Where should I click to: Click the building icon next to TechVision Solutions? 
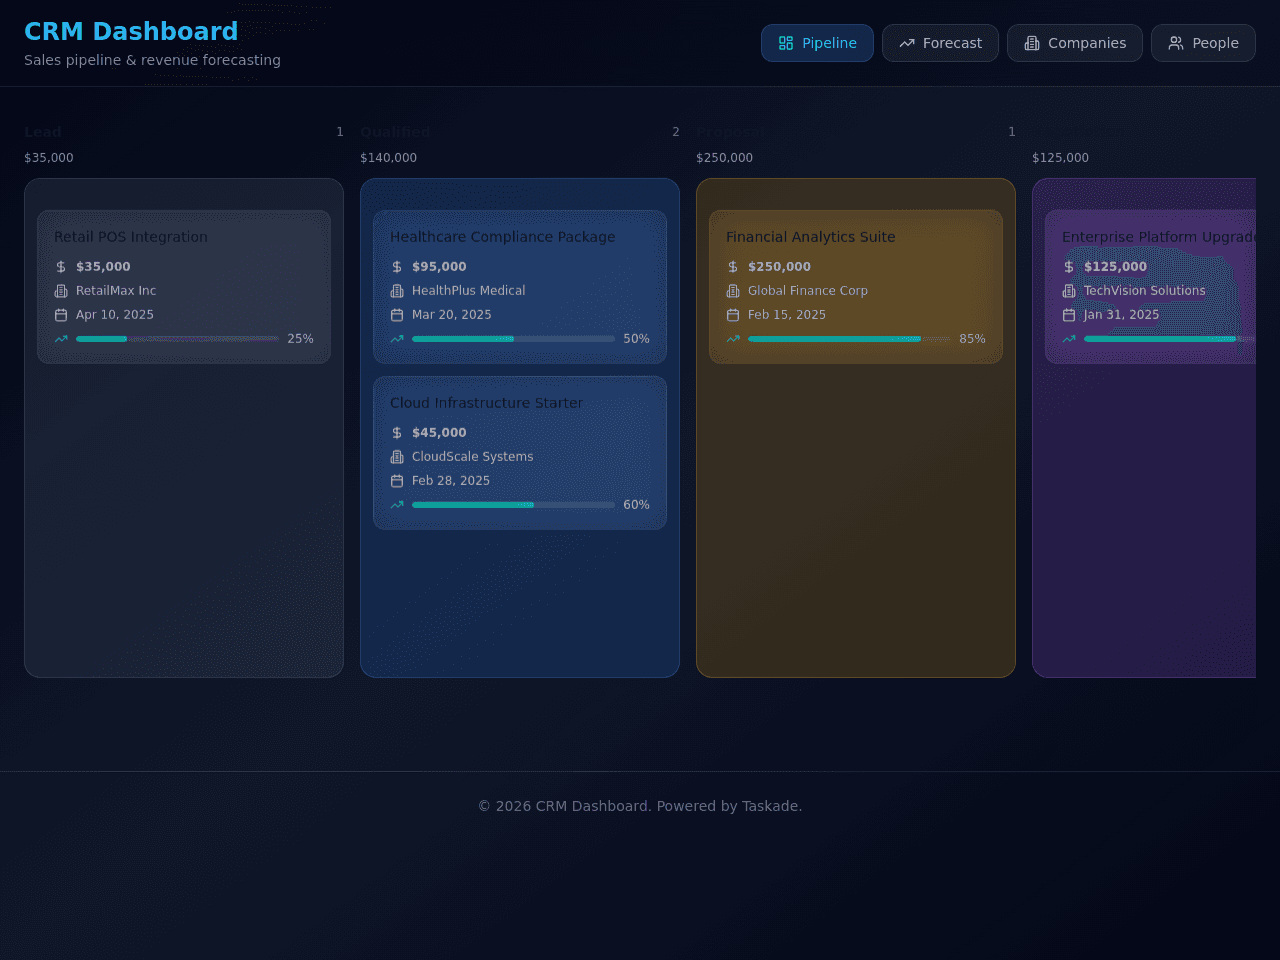click(x=1069, y=291)
